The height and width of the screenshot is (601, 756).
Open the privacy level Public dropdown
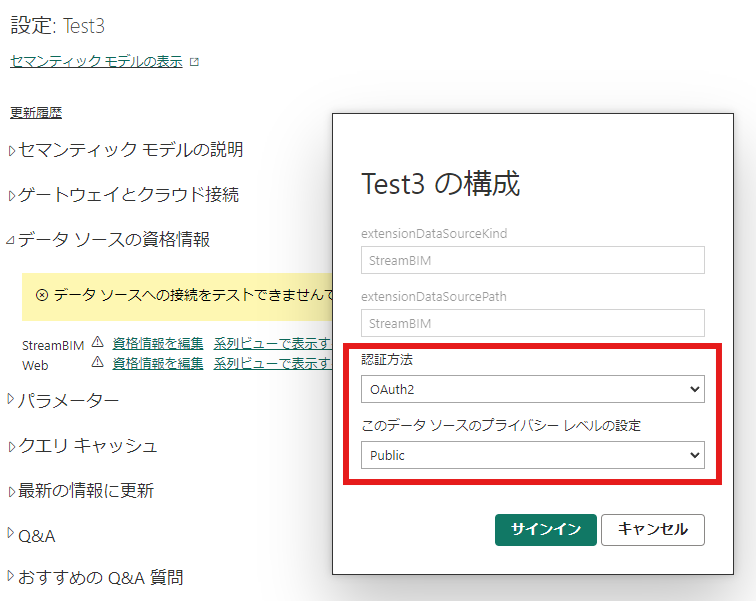coord(532,455)
